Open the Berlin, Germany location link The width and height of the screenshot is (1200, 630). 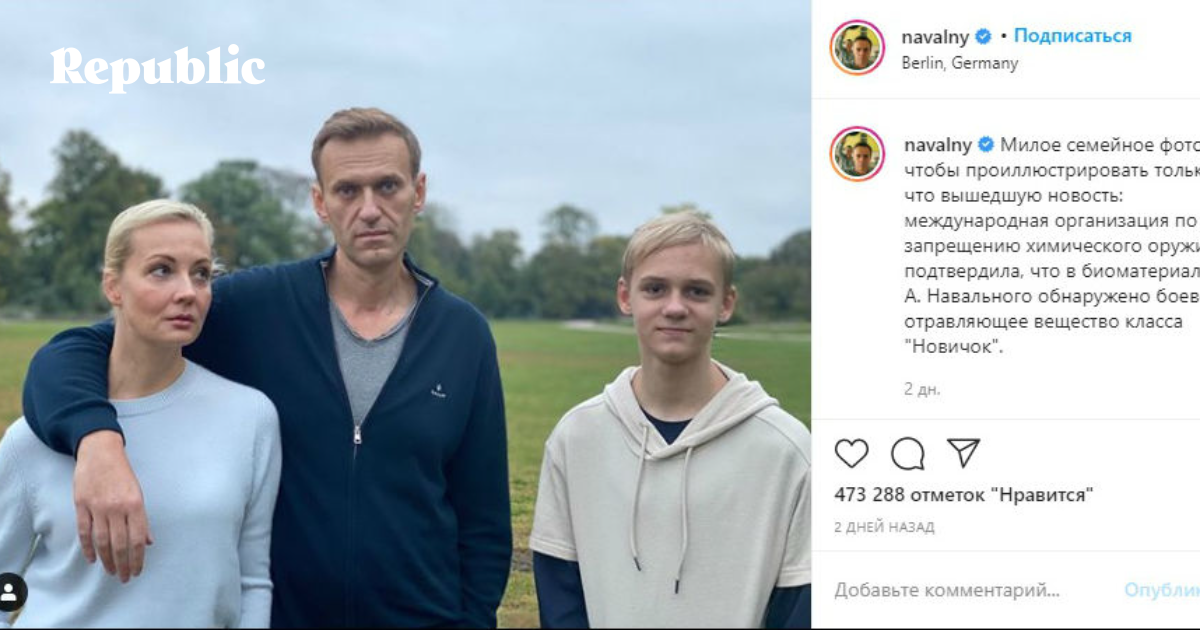click(x=959, y=63)
